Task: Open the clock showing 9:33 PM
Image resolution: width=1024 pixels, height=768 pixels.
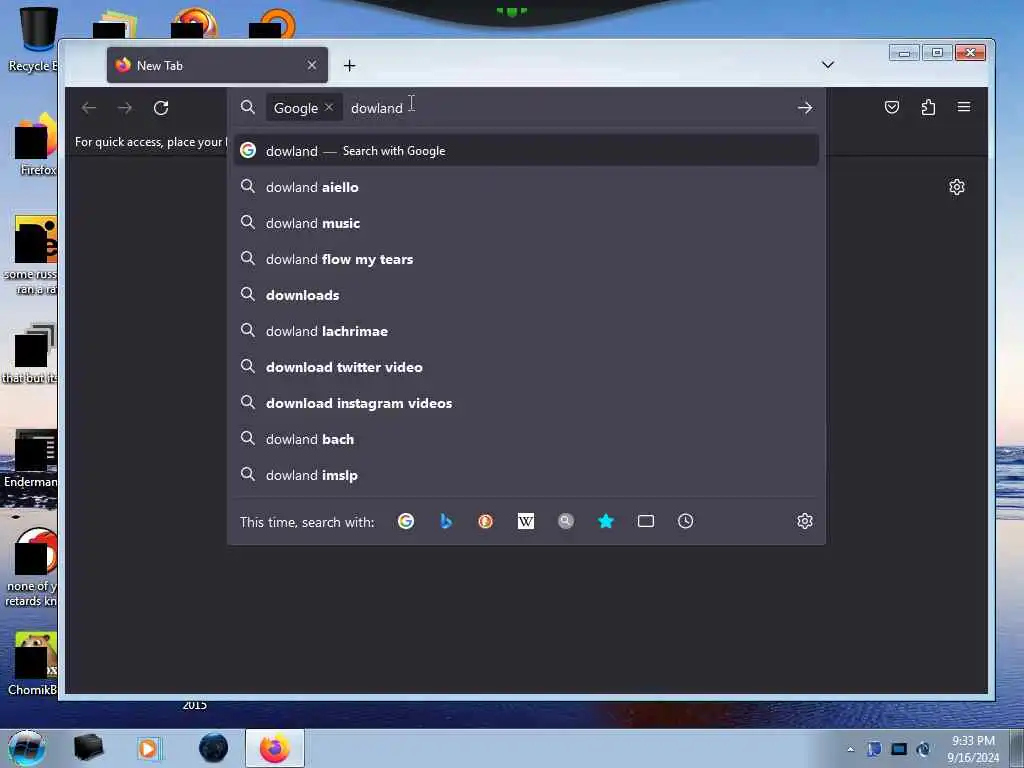Action: [973, 749]
